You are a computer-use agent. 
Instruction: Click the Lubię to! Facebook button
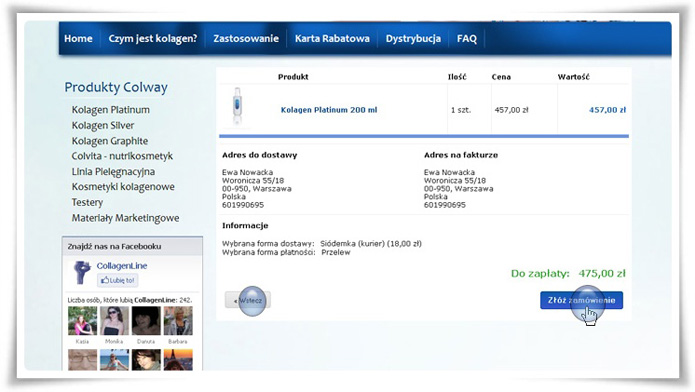coord(117,280)
